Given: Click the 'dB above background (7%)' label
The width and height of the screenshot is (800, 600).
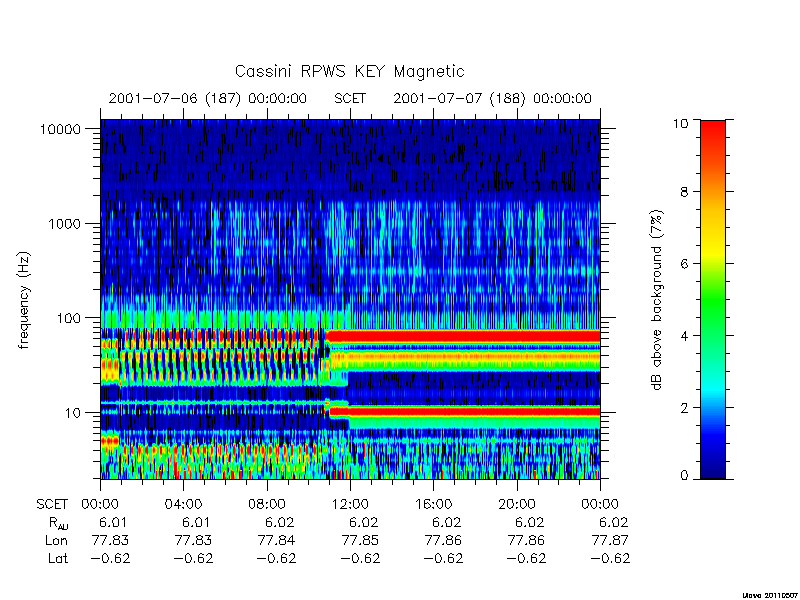Looking at the screenshot, I should tap(657, 301).
